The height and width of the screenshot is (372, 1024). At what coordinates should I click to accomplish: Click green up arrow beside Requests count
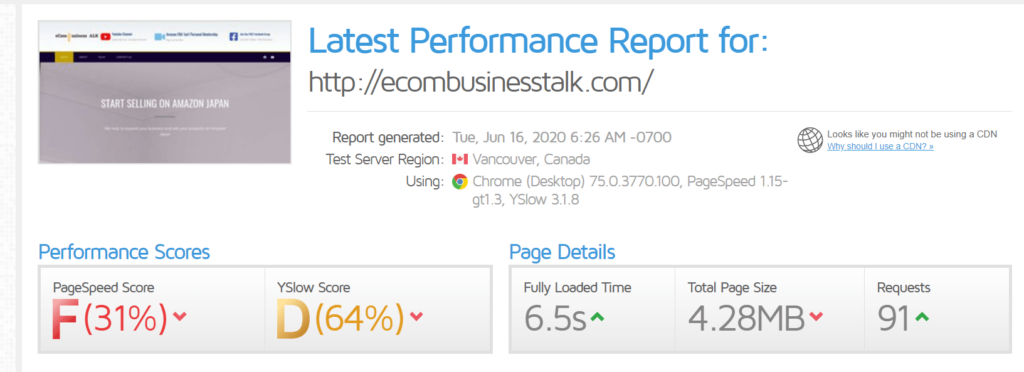click(921, 317)
